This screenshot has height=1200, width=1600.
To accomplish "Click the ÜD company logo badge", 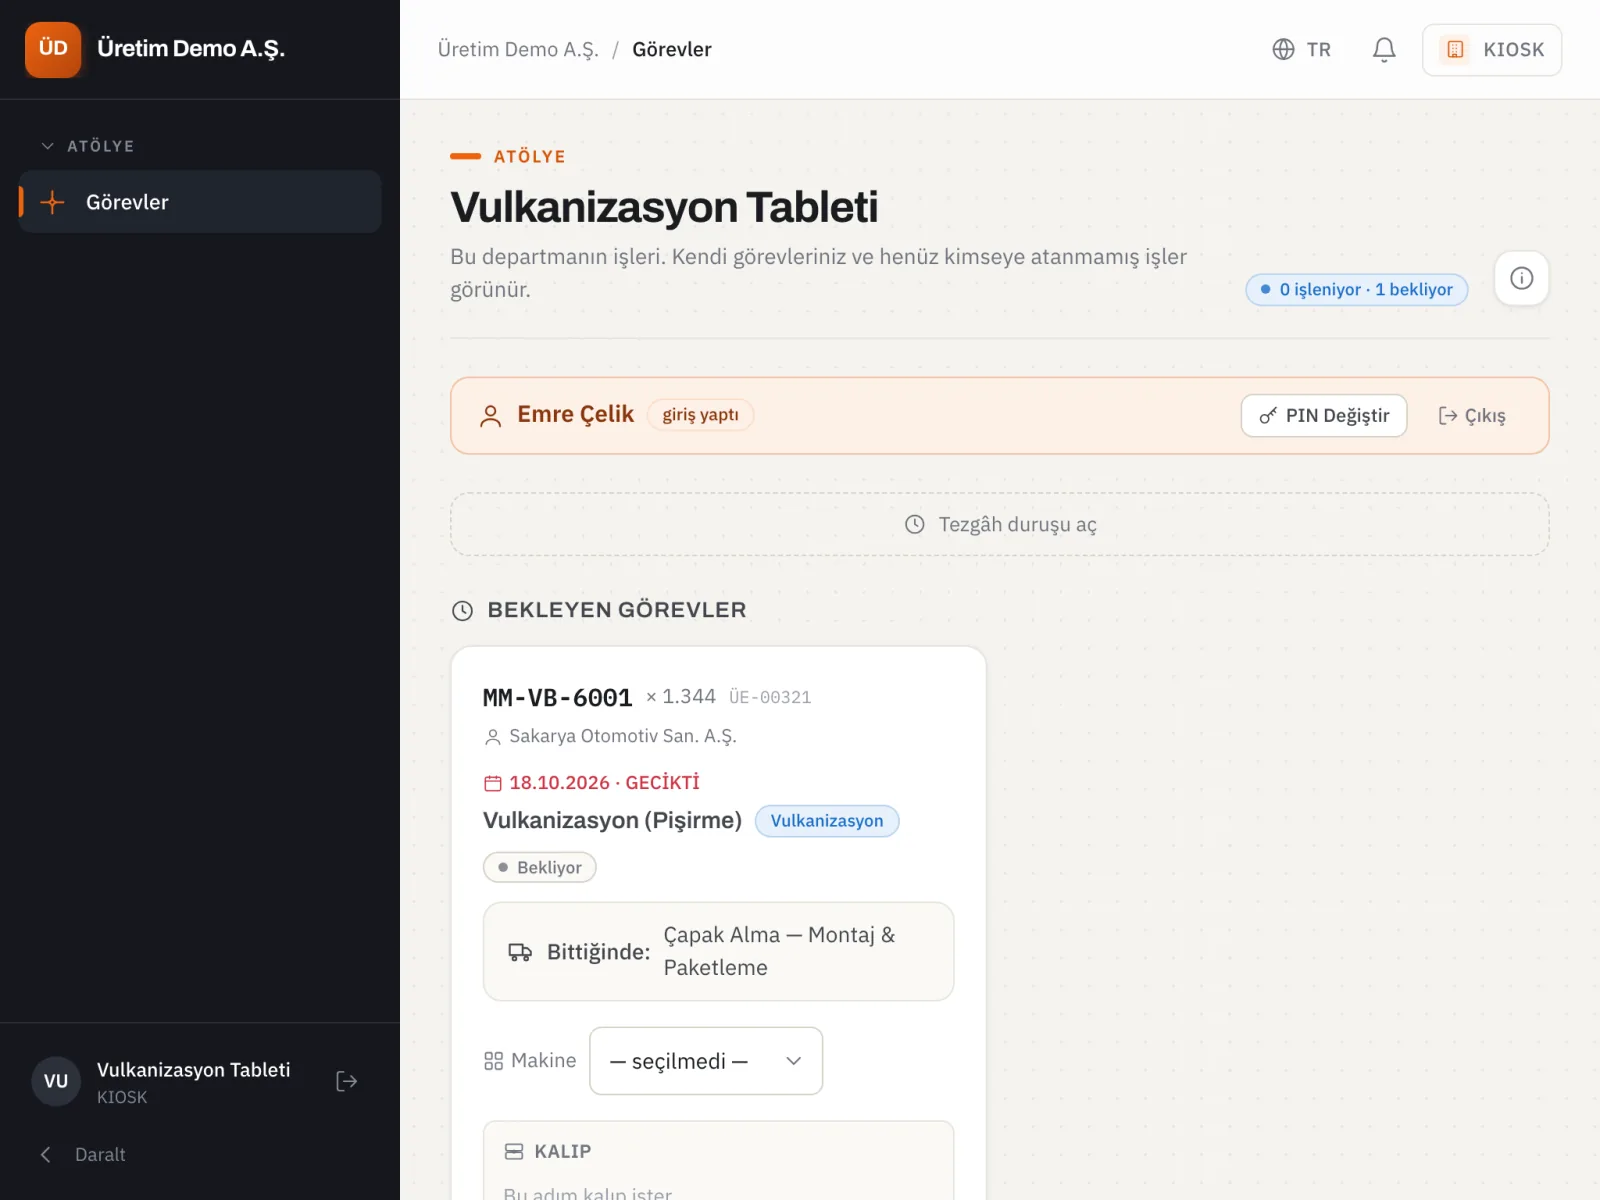I will [x=53, y=49].
